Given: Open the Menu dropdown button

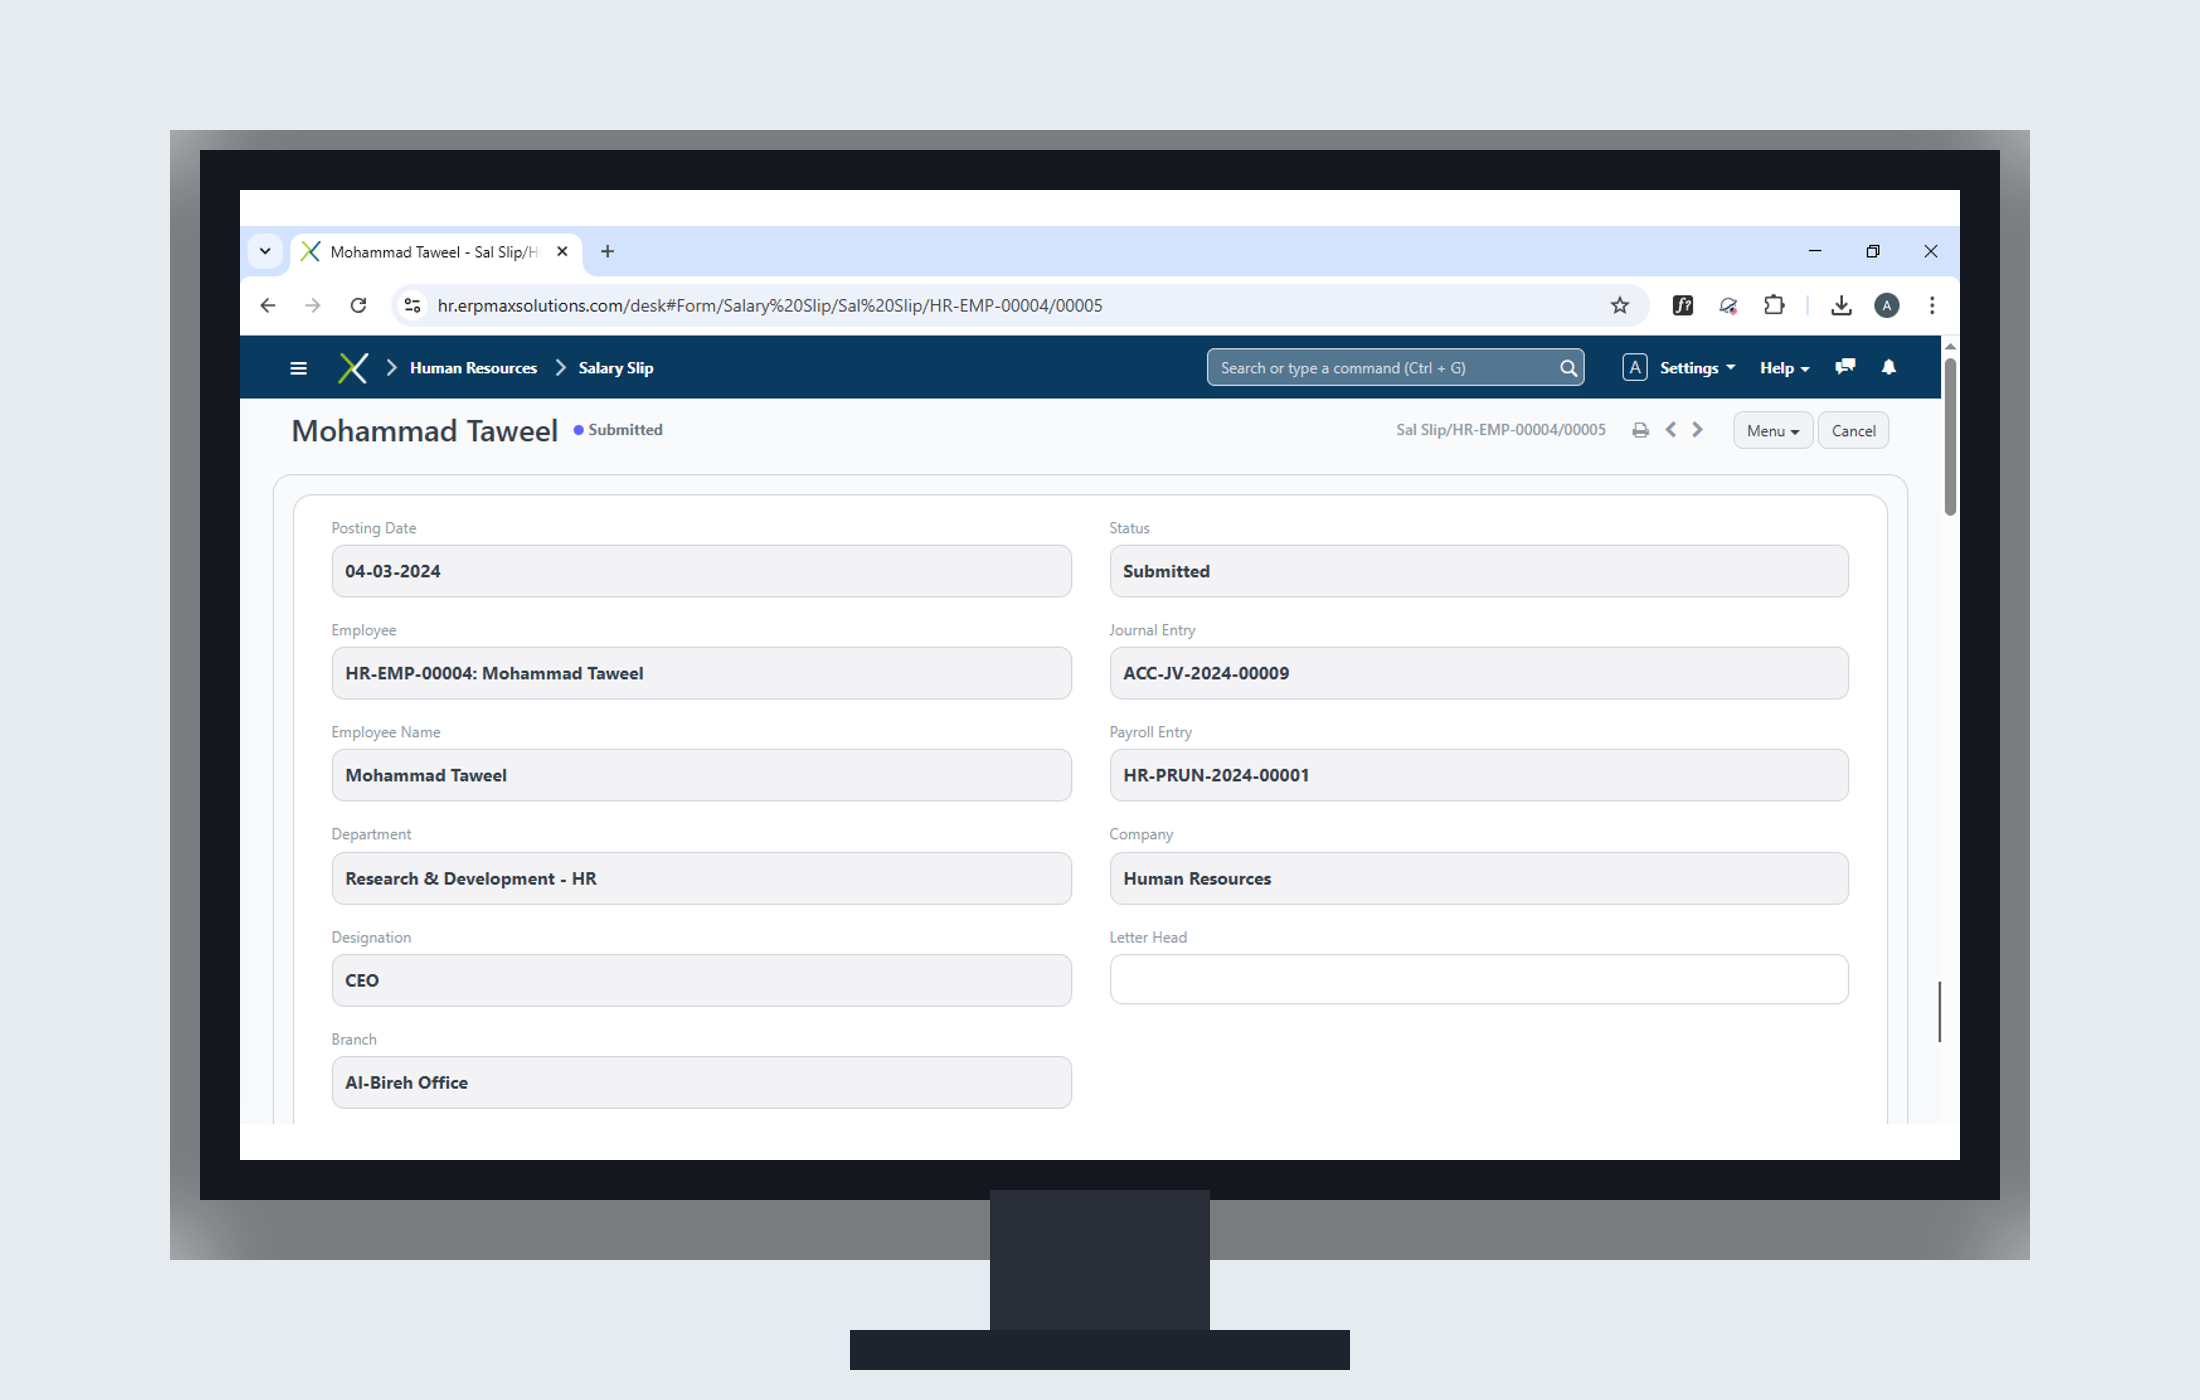Looking at the screenshot, I should pyautogui.click(x=1772, y=431).
